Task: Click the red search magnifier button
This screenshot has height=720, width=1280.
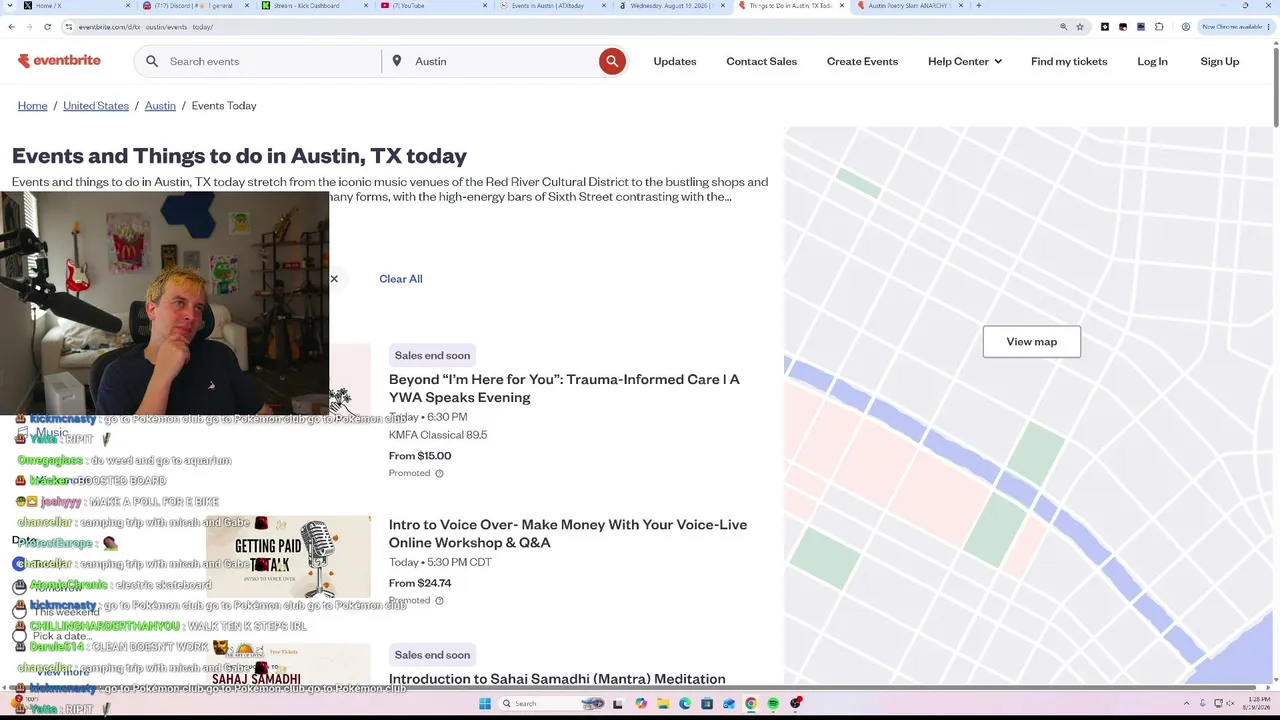Action: click(x=612, y=61)
